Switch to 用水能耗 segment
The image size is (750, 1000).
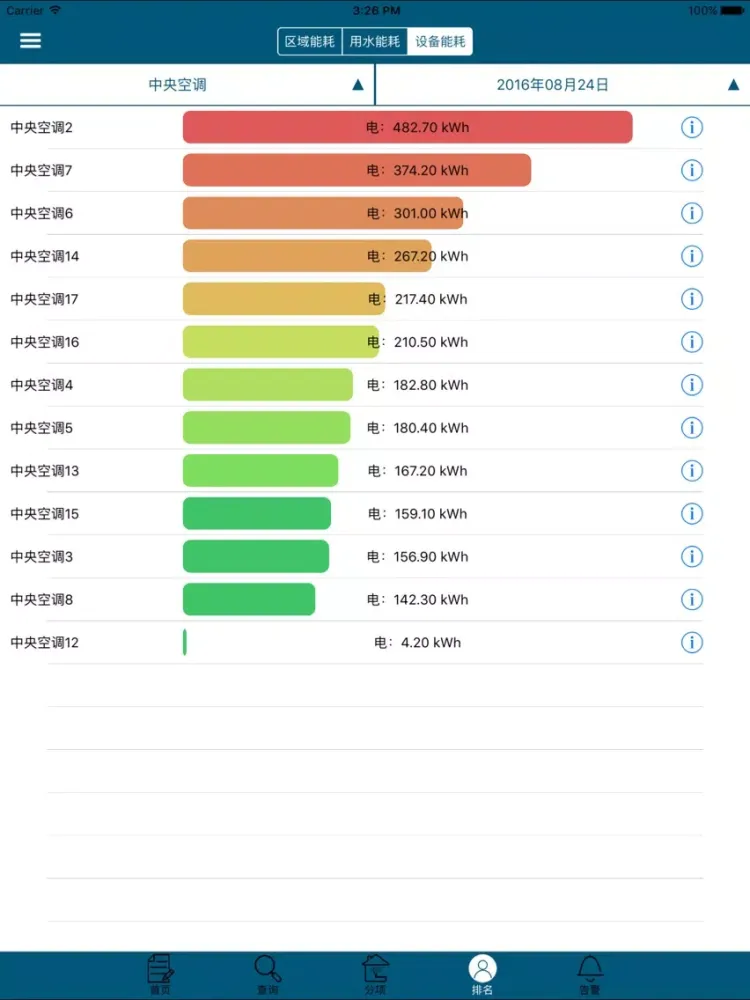(x=375, y=42)
